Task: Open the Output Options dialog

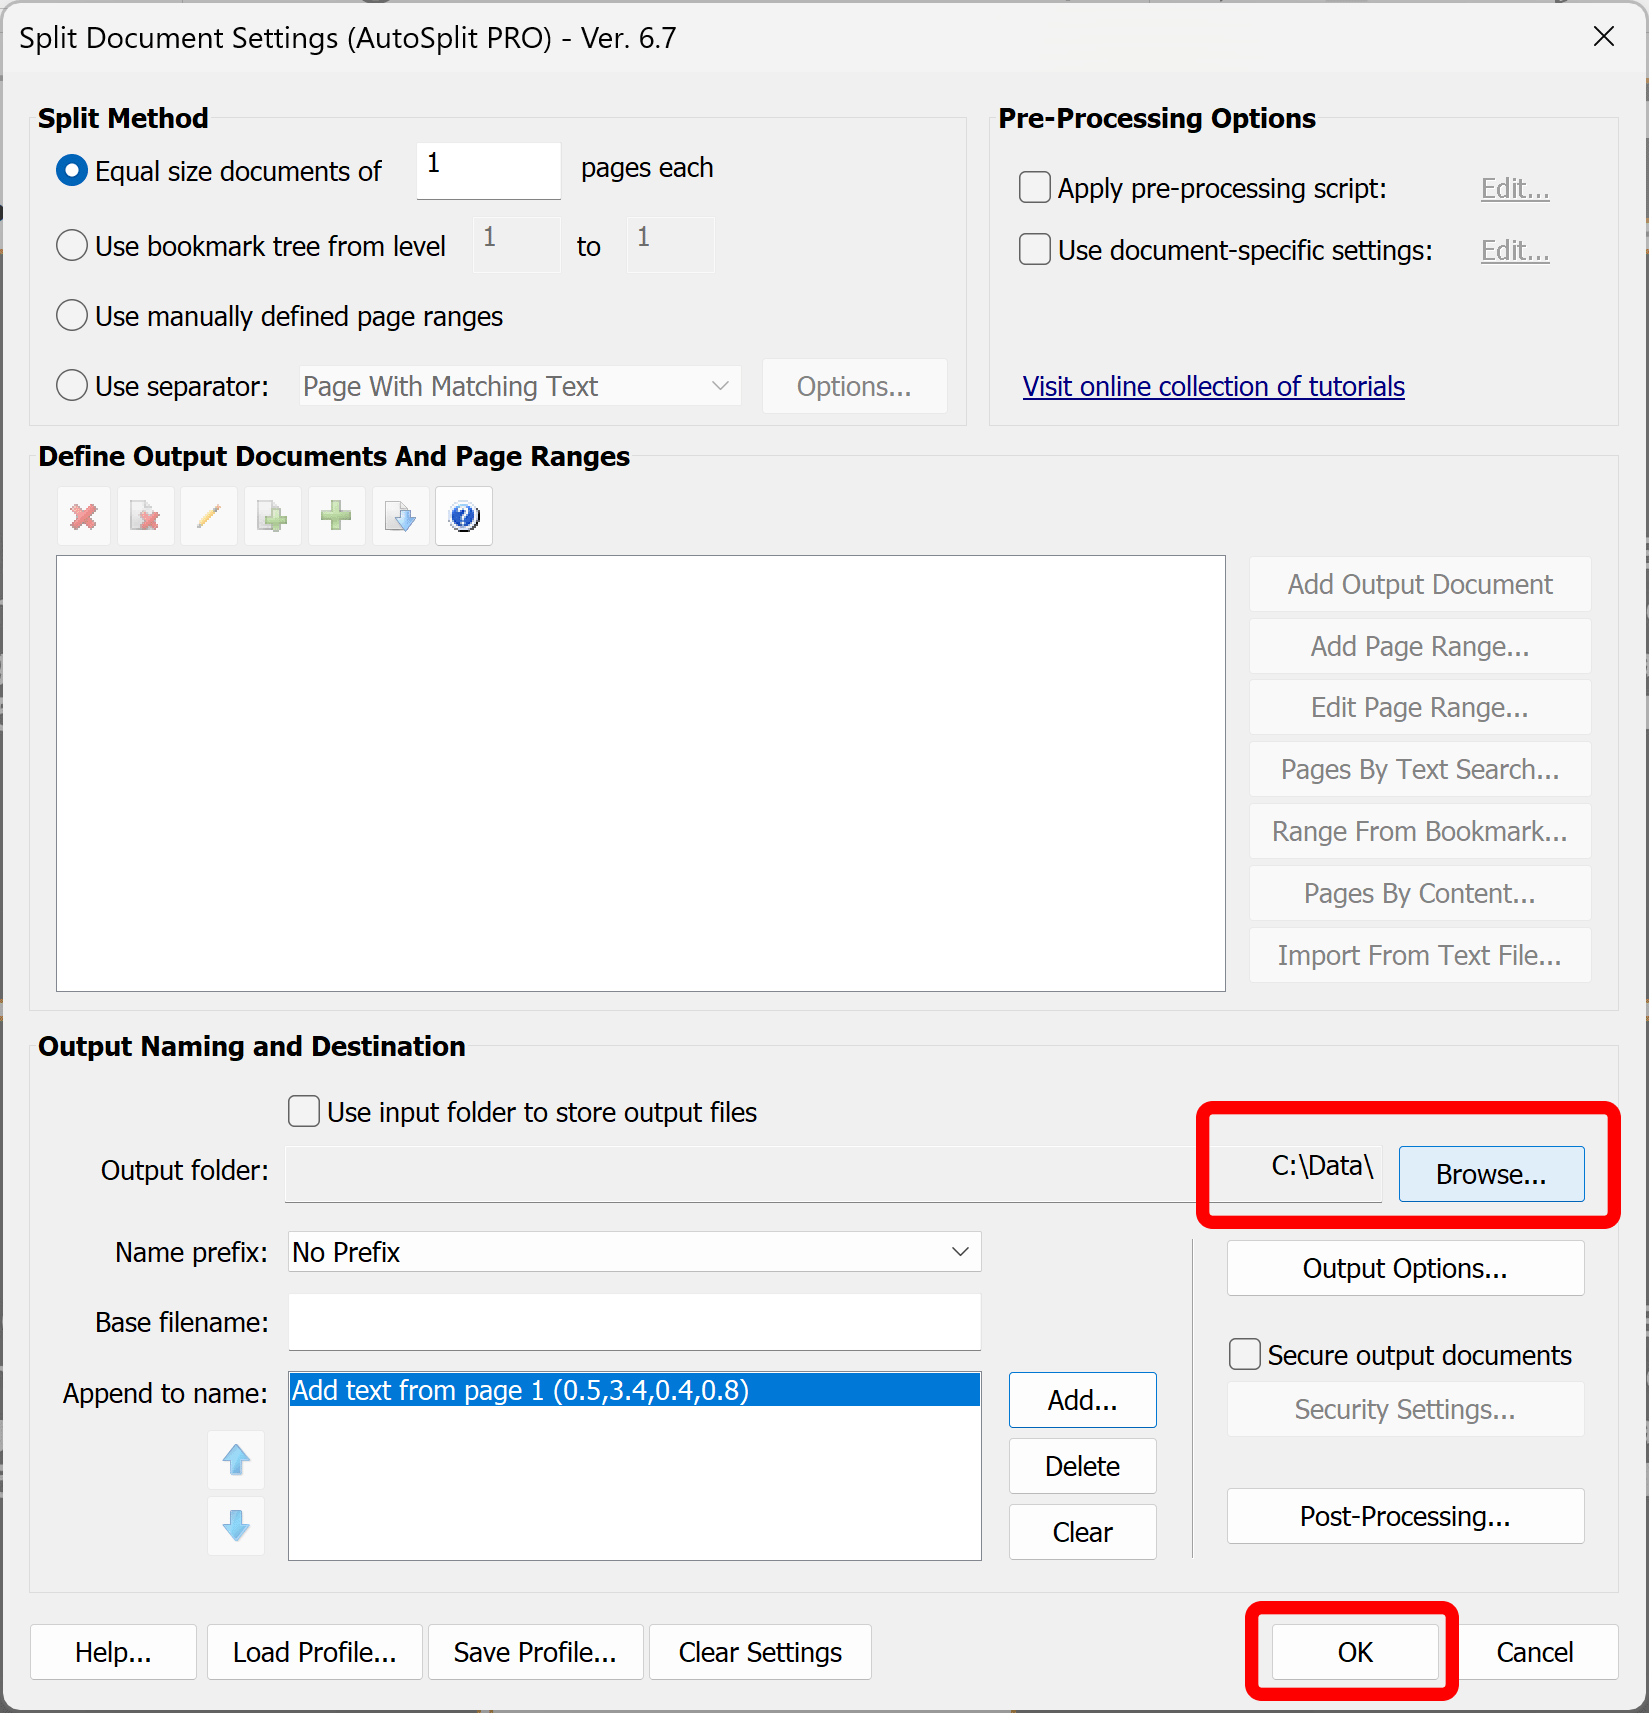Action: 1404,1268
